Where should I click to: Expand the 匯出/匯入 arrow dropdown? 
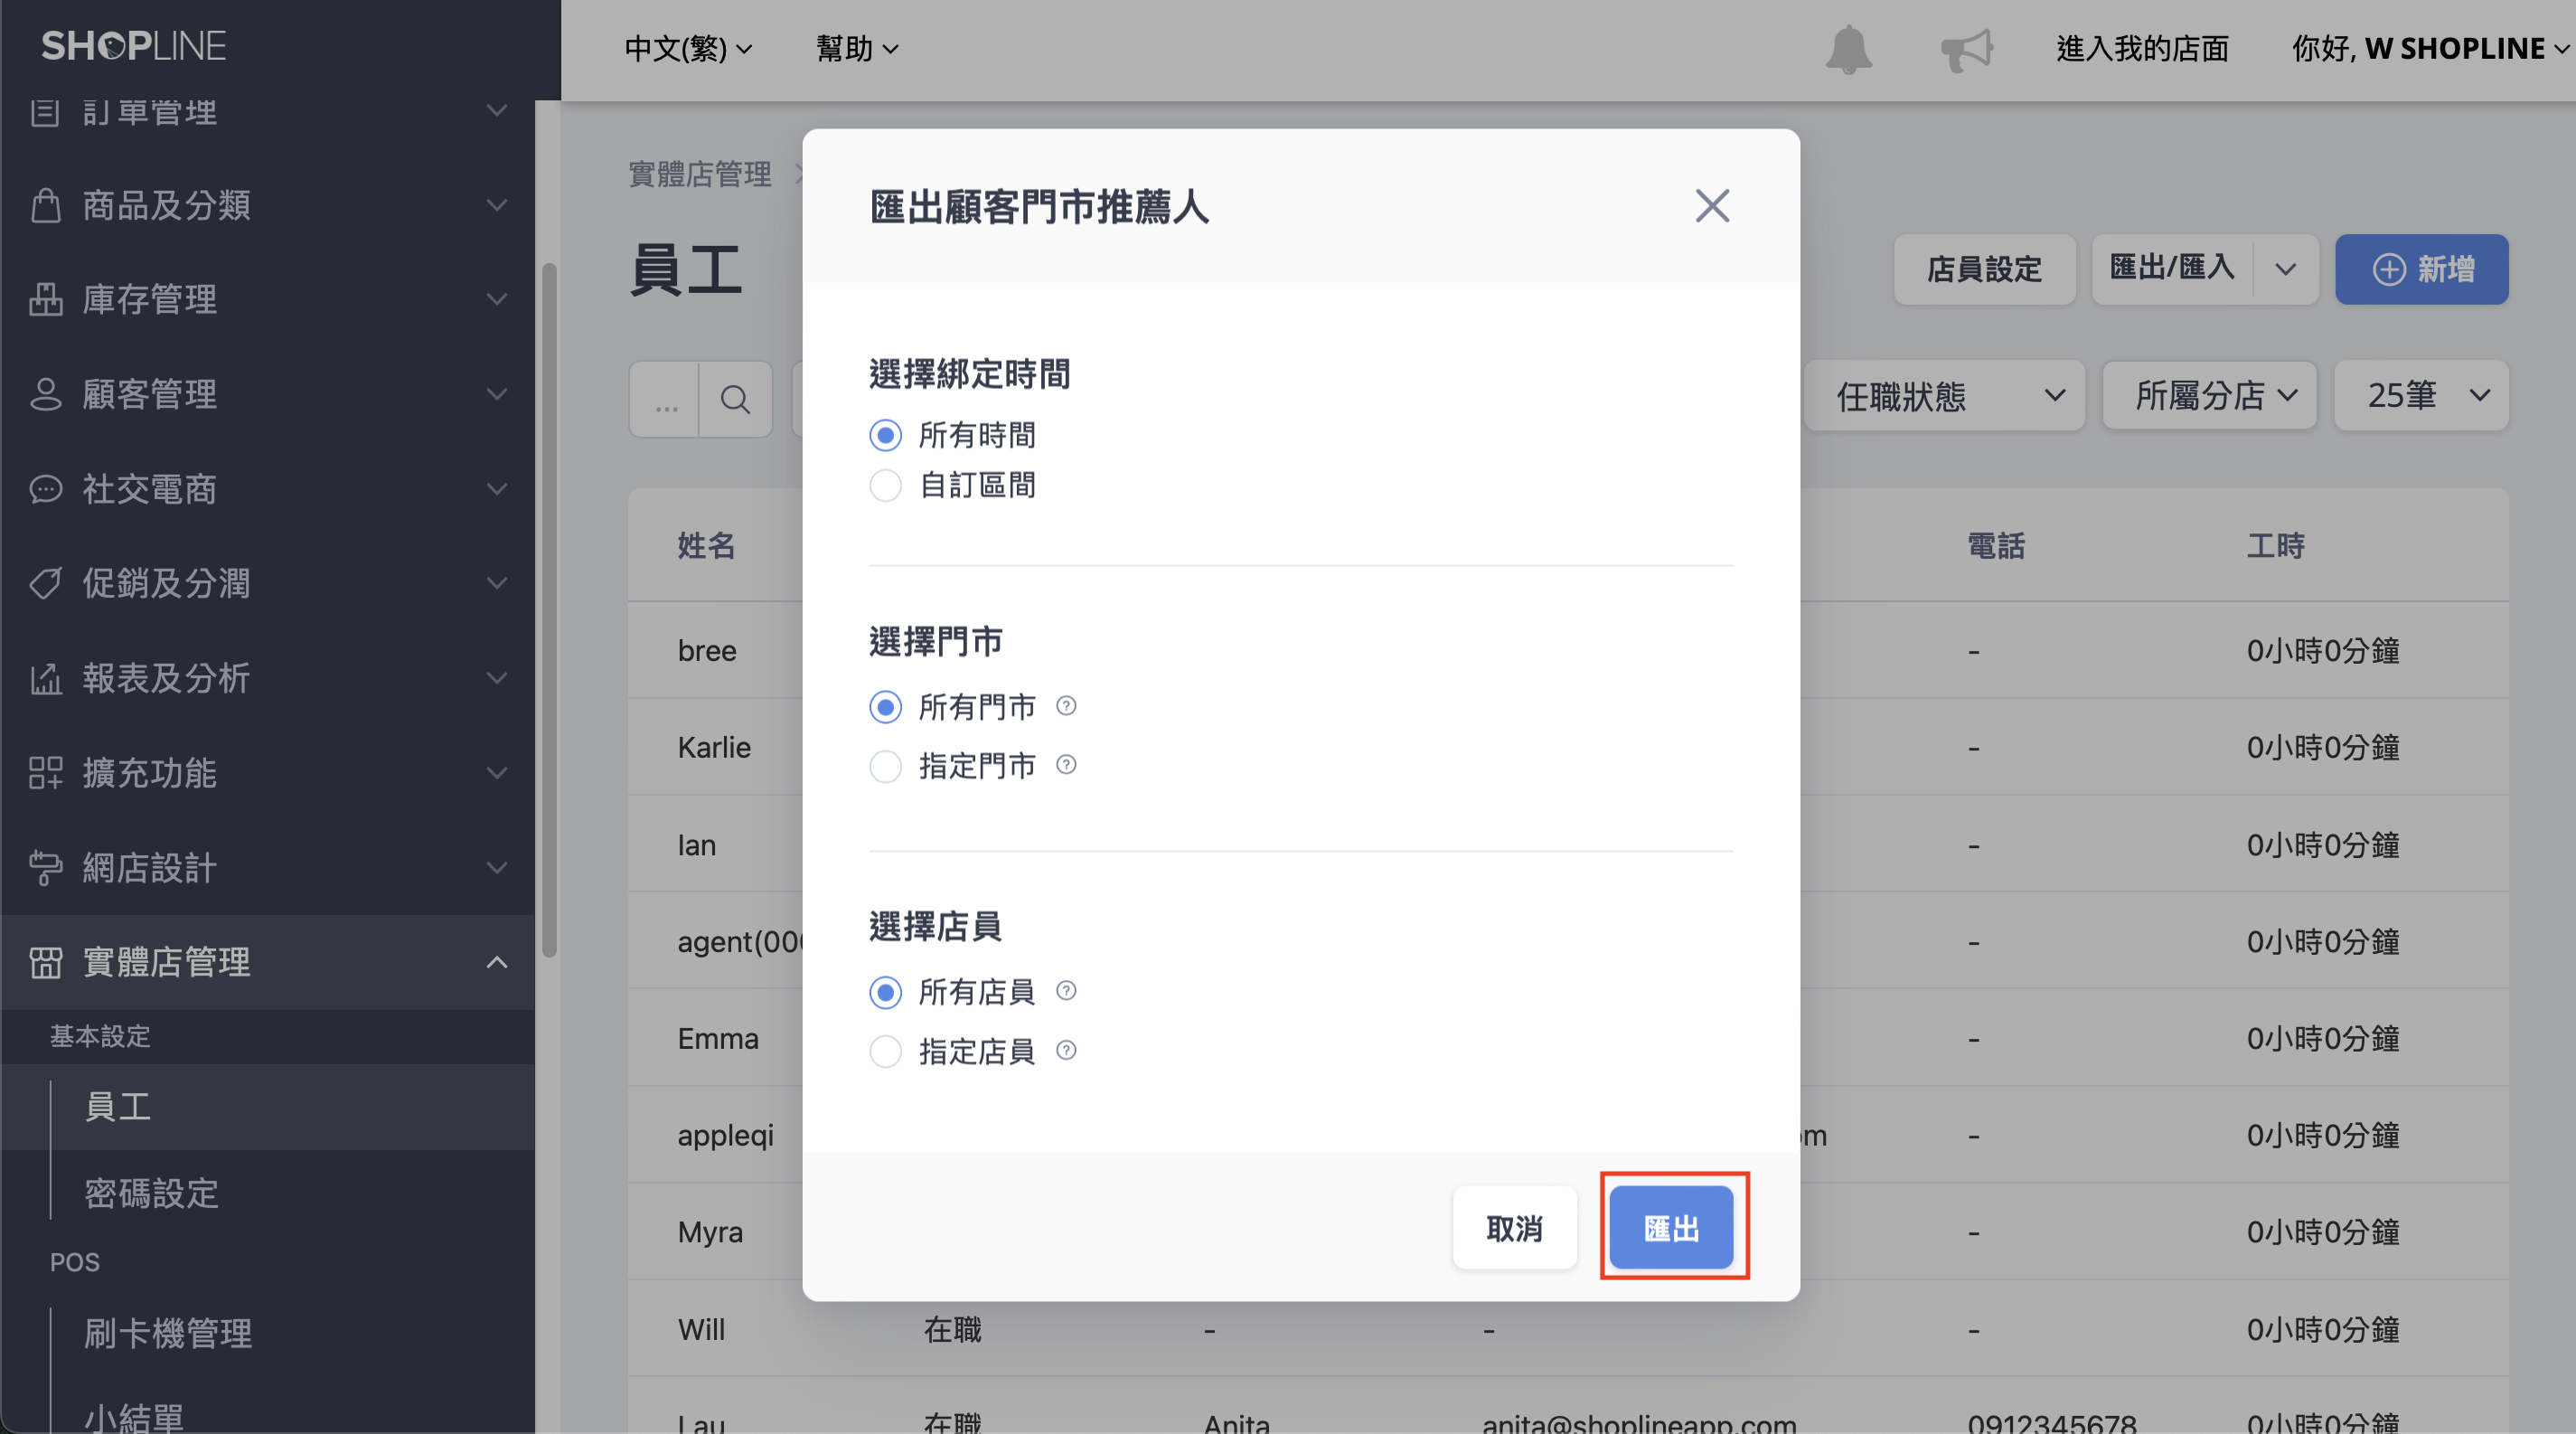2285,269
